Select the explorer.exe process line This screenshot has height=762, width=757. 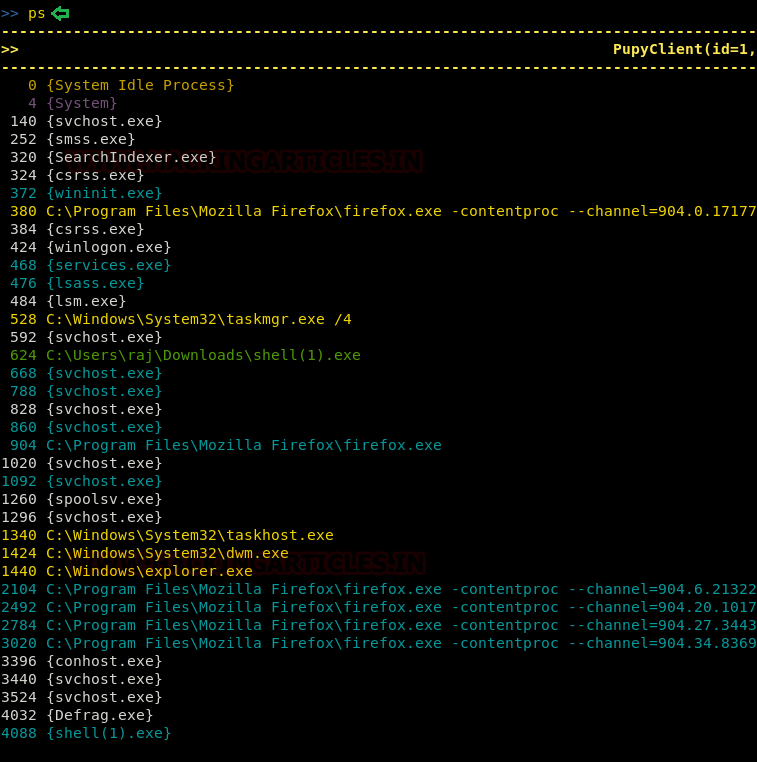(149, 571)
